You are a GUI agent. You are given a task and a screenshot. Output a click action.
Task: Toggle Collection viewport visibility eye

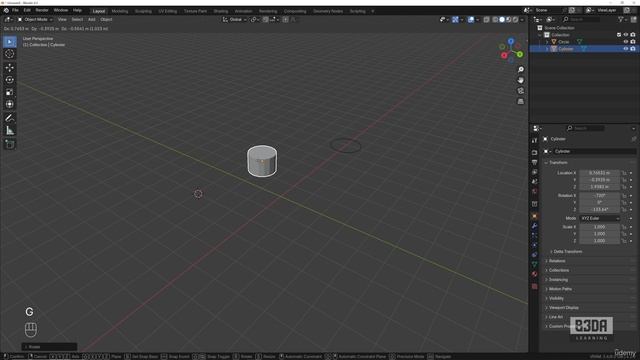(x=626, y=35)
